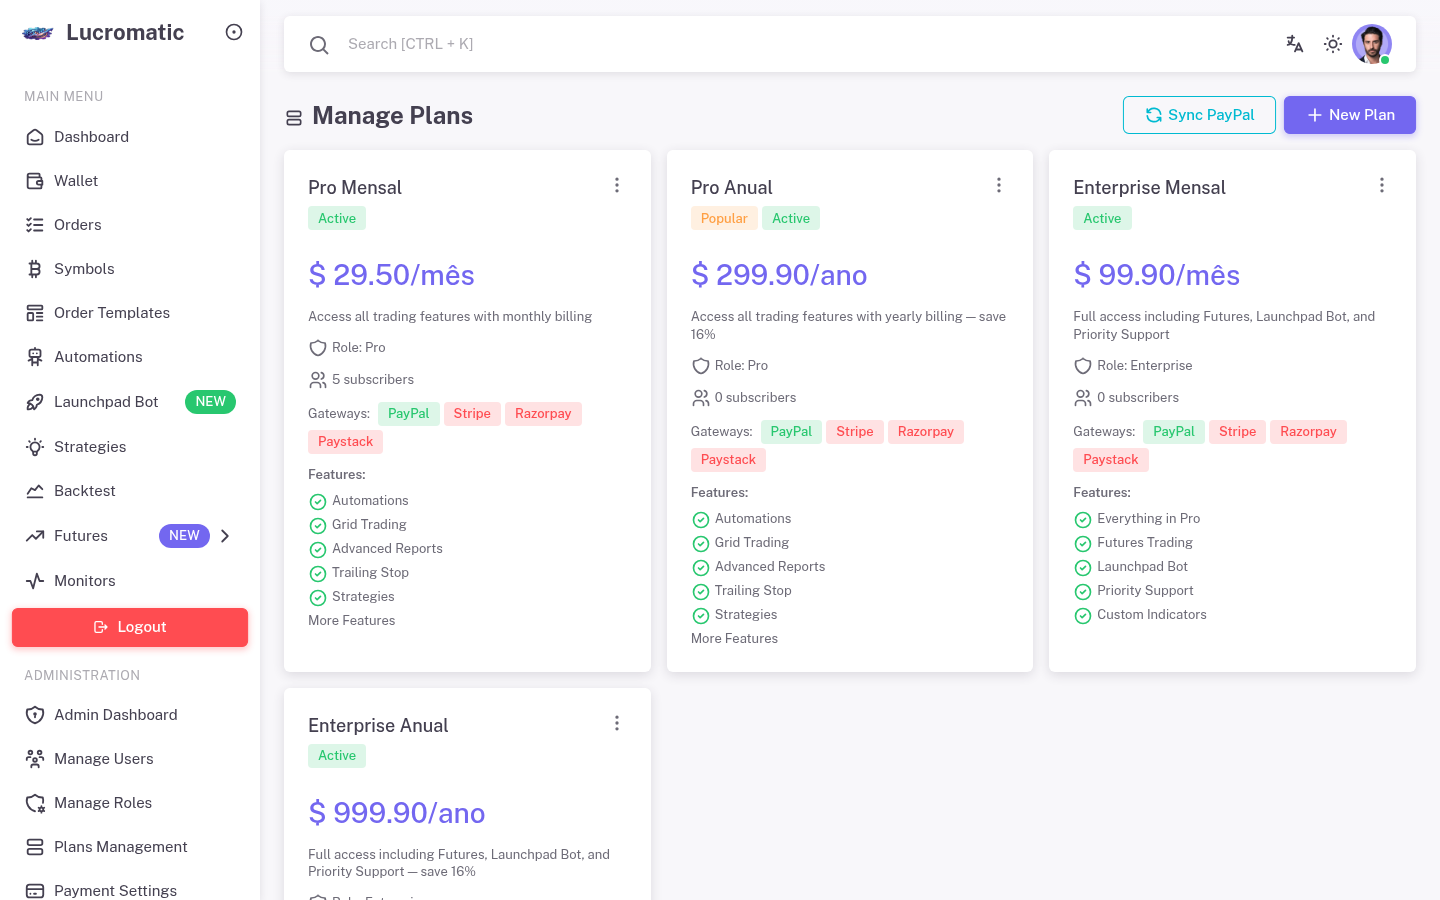The image size is (1440, 900).
Task: Select the Backtest chart icon
Action: click(x=35, y=491)
